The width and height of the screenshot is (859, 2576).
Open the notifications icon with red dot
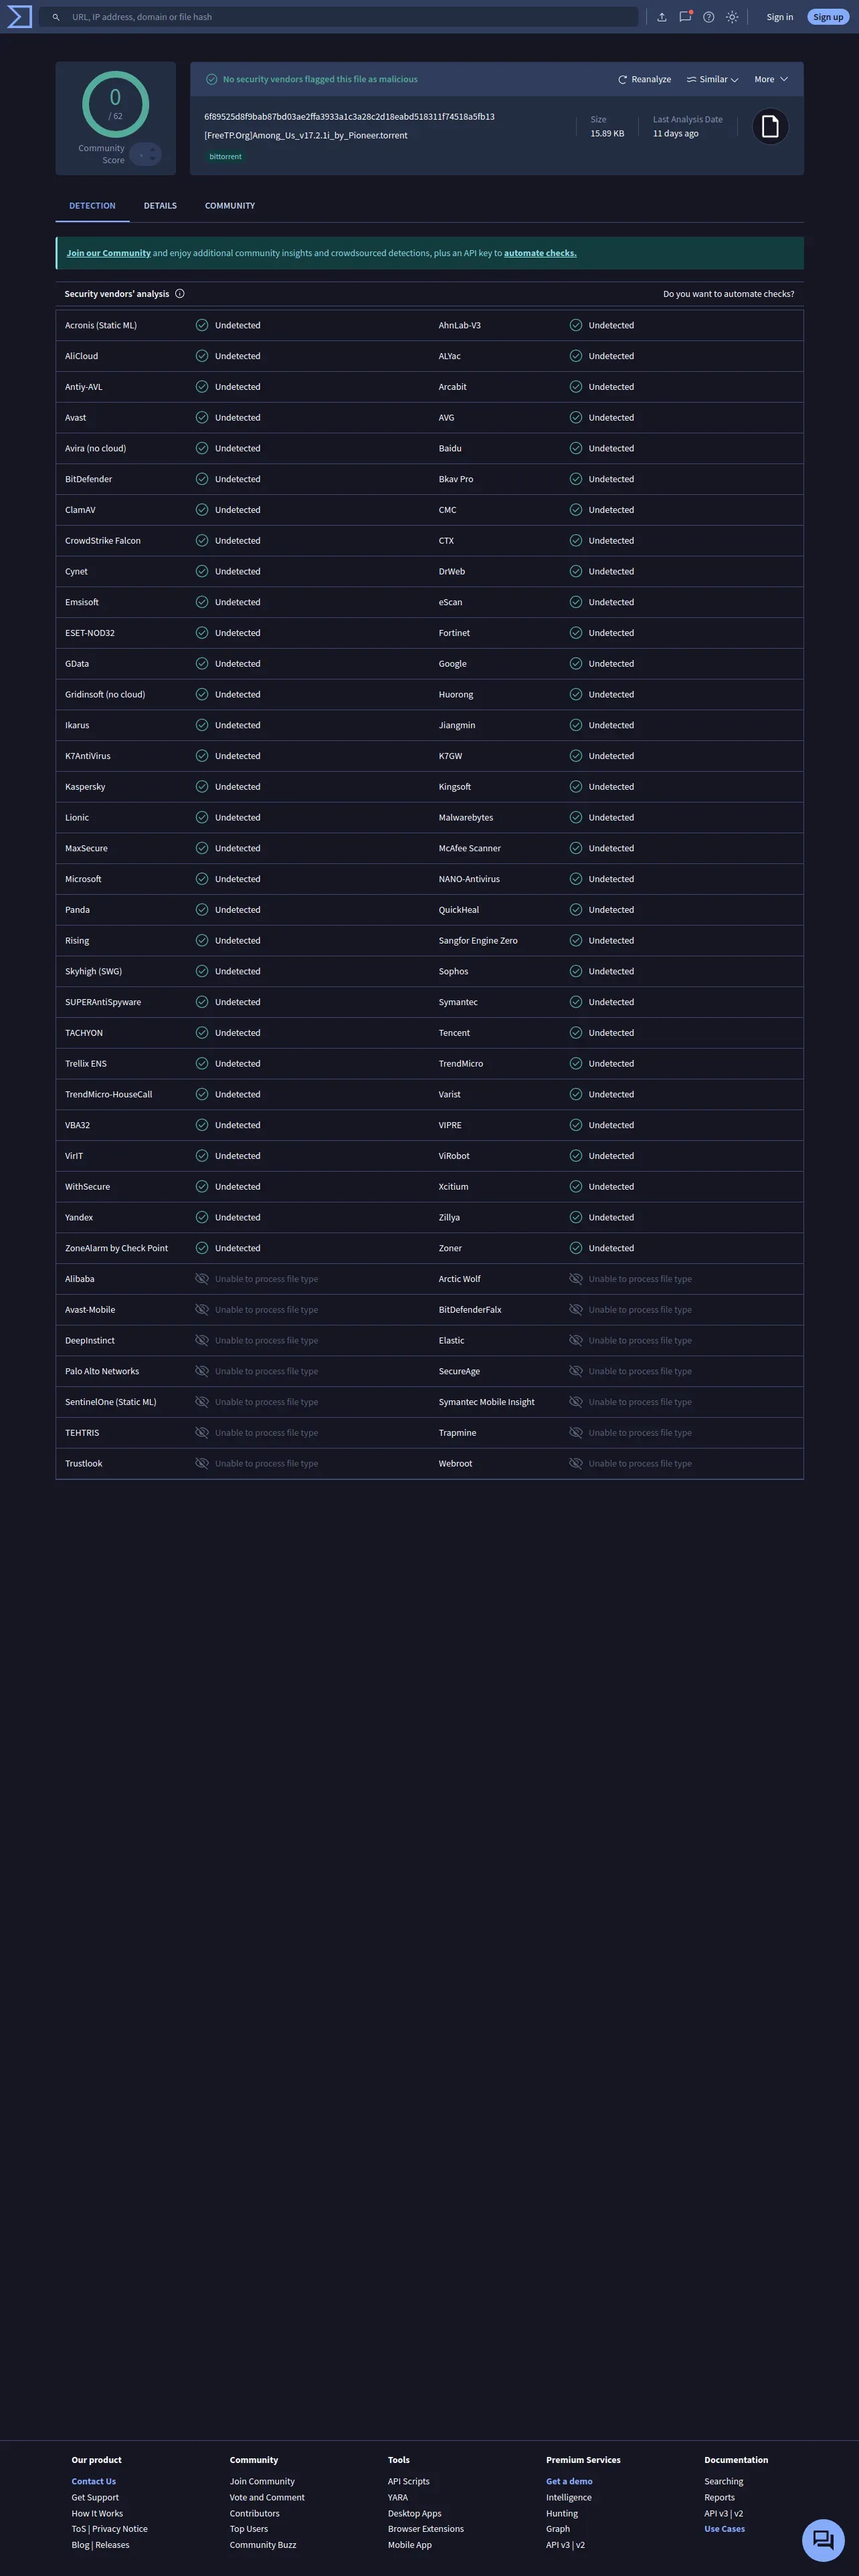click(x=685, y=17)
